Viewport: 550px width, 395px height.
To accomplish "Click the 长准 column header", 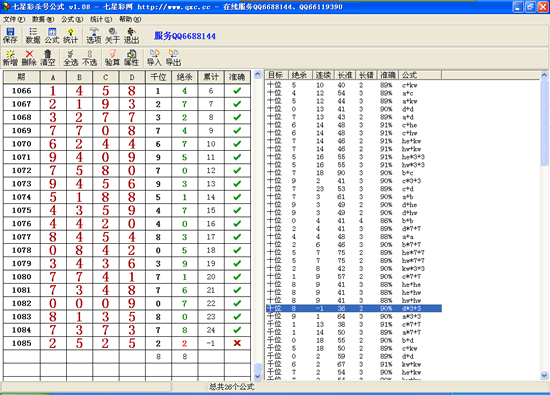I will point(345,75).
